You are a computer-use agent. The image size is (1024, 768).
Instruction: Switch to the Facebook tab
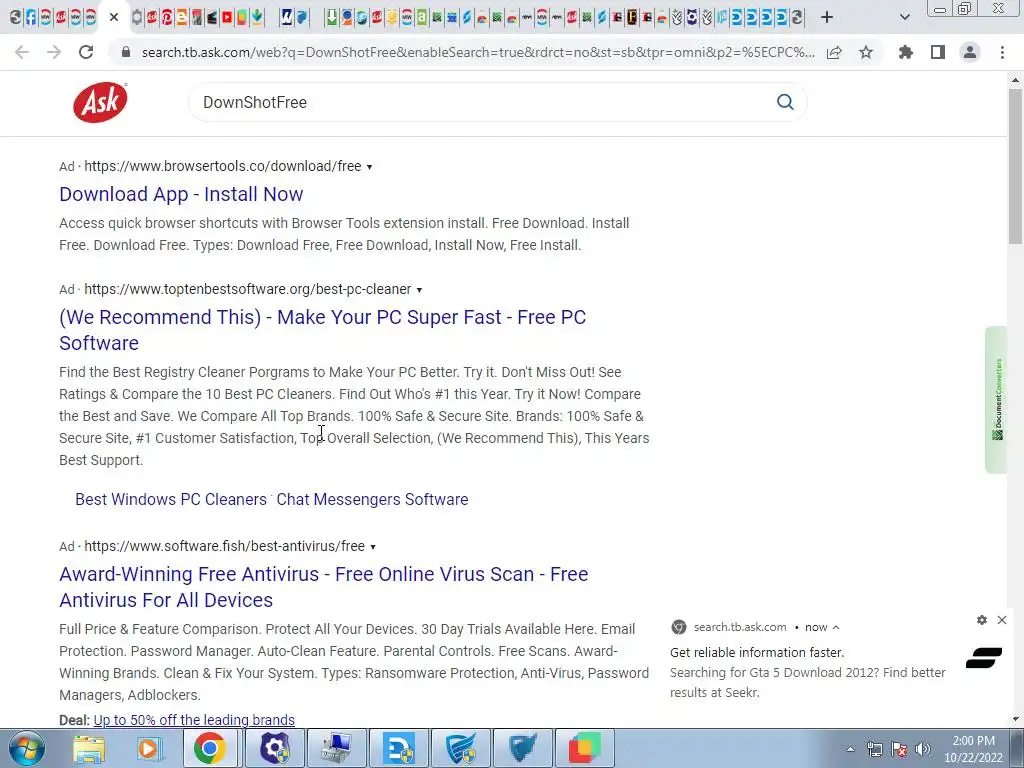(x=31, y=17)
